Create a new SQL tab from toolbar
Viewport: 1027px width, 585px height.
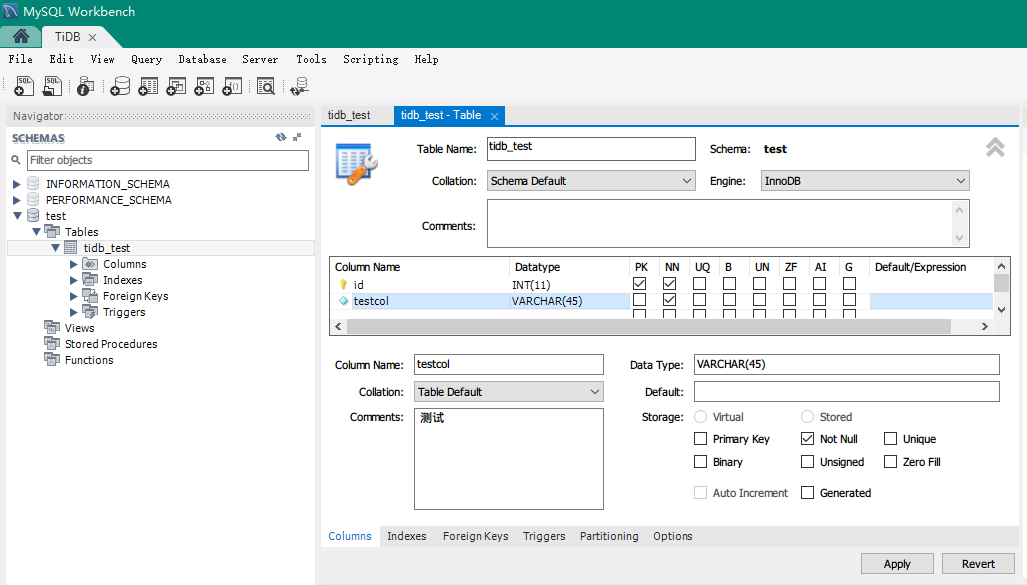(x=24, y=86)
